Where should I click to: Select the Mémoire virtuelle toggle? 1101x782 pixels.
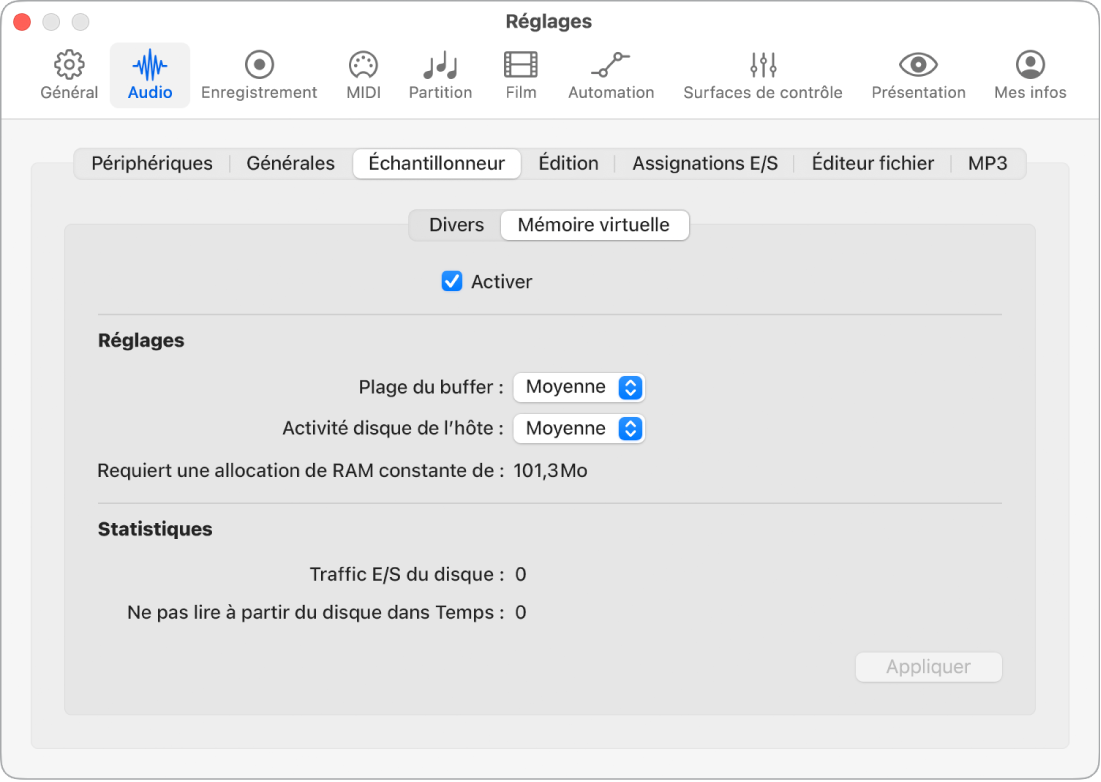coord(594,225)
